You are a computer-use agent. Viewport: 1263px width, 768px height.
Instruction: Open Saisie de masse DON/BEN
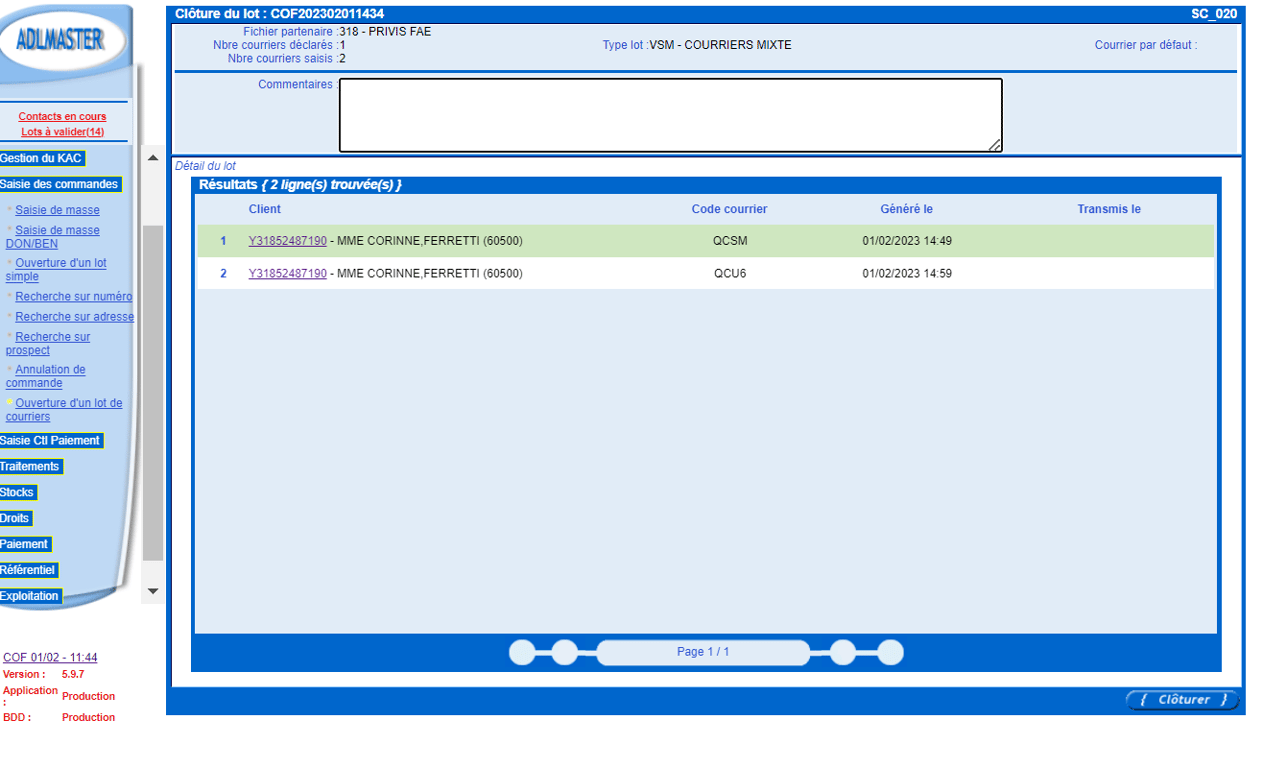click(x=52, y=237)
